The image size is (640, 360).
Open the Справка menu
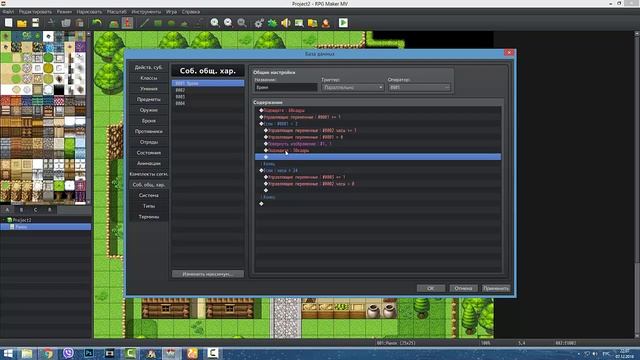pos(191,12)
